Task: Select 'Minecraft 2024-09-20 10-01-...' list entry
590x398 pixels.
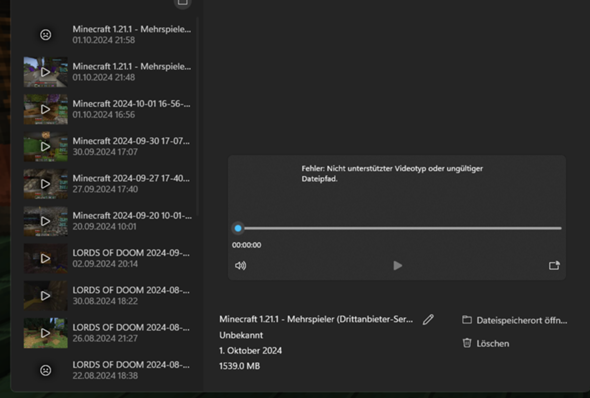Action: coord(108,221)
